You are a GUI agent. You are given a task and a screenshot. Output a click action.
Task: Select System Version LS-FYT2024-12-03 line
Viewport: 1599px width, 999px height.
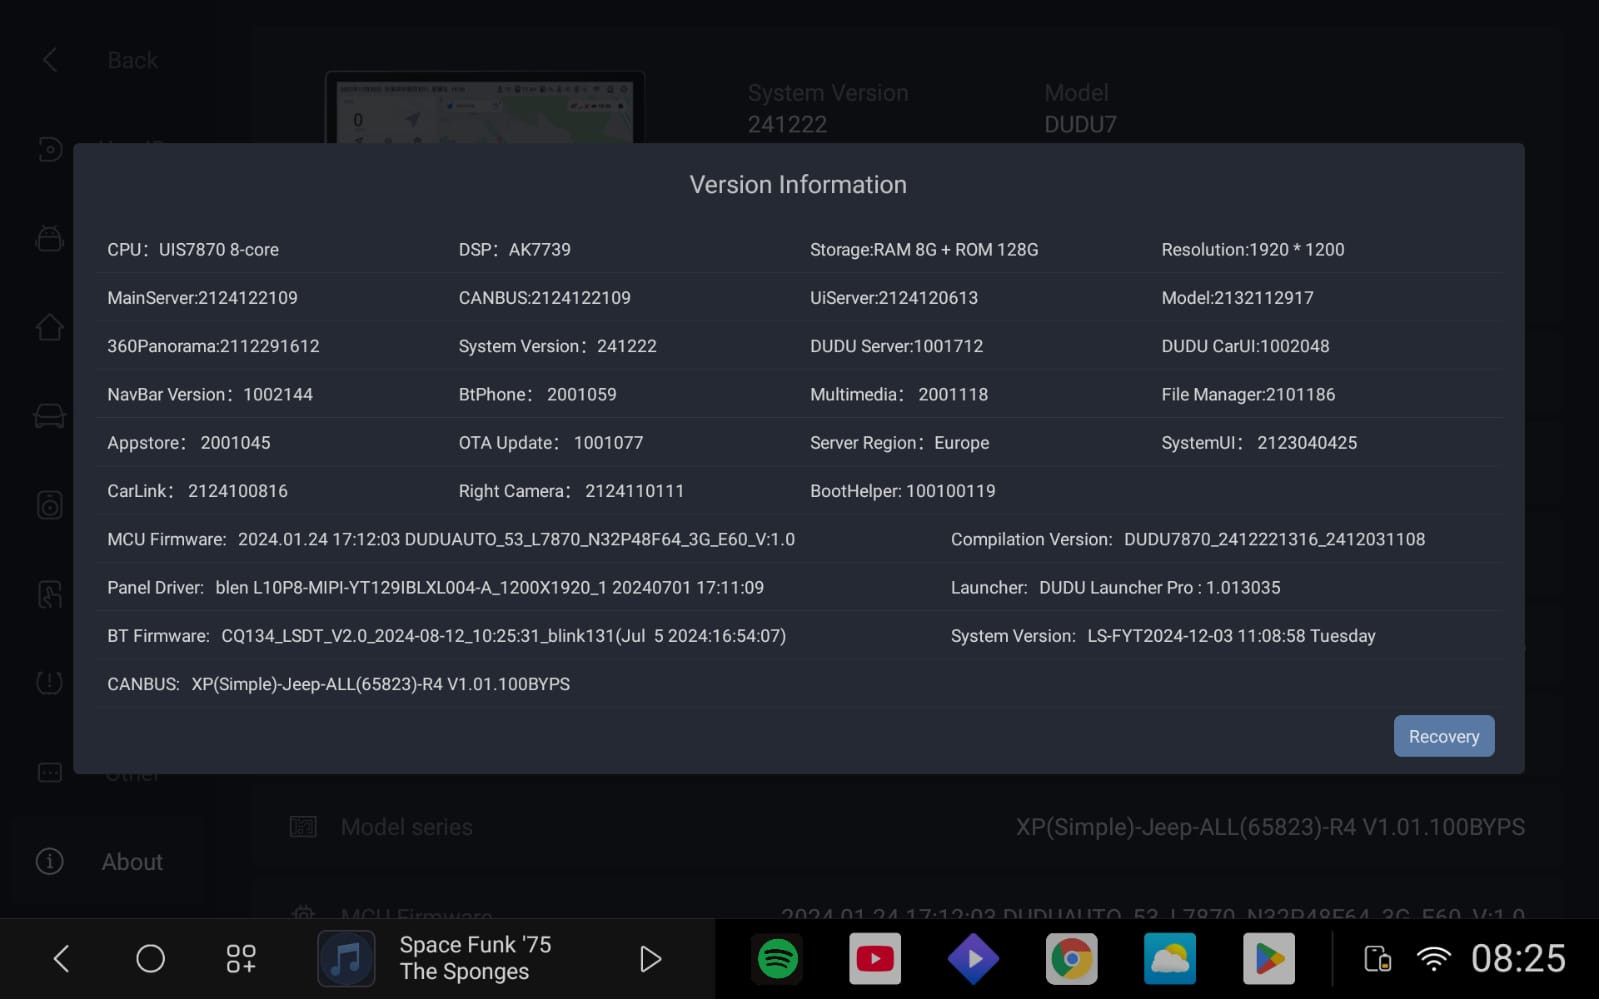[x=1163, y=636]
